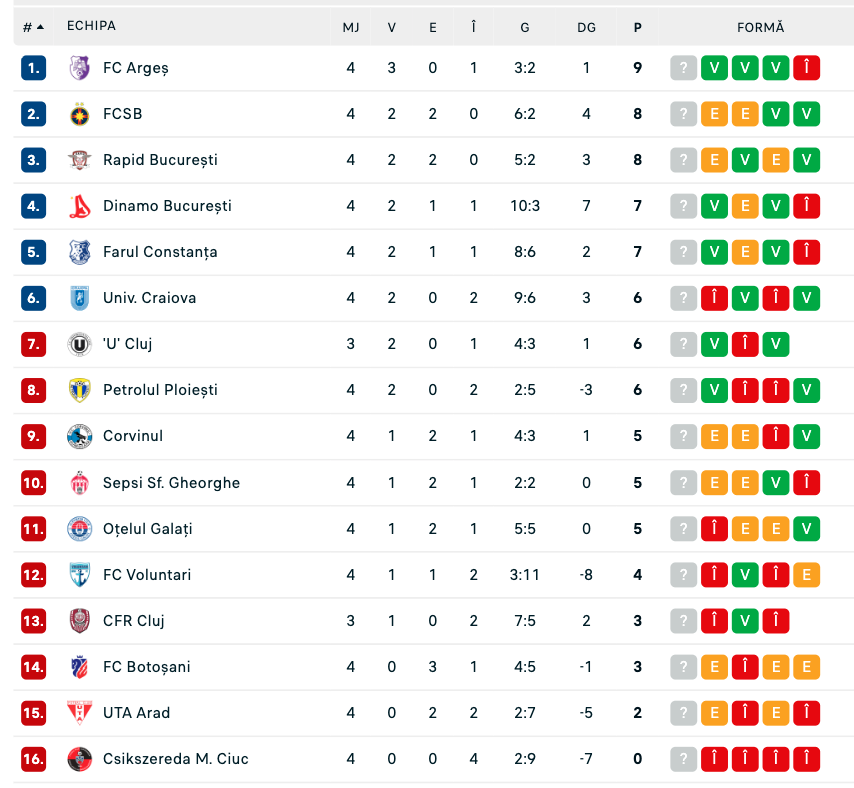Click the grey question mark in Corvinul row
The width and height of the screenshot is (854, 788).
click(684, 436)
